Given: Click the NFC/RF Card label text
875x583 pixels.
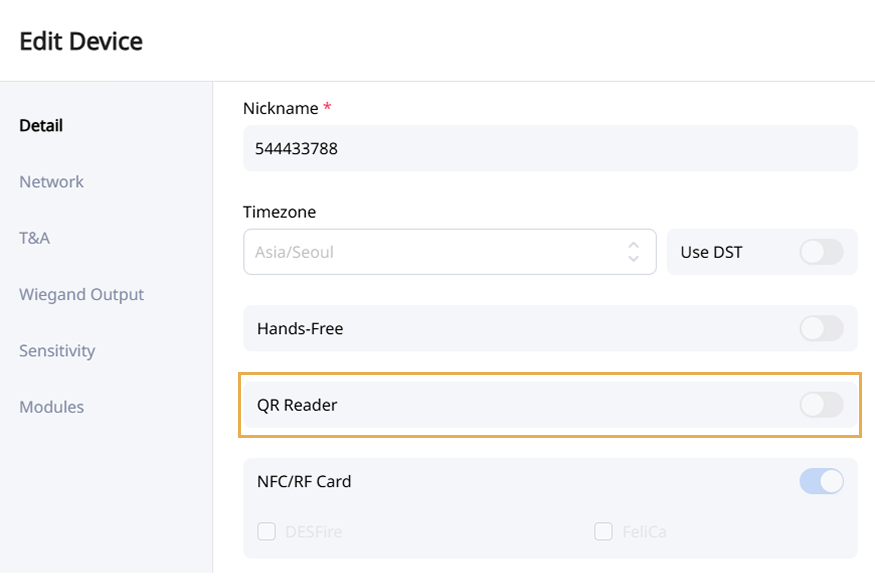Looking at the screenshot, I should pos(304,481).
